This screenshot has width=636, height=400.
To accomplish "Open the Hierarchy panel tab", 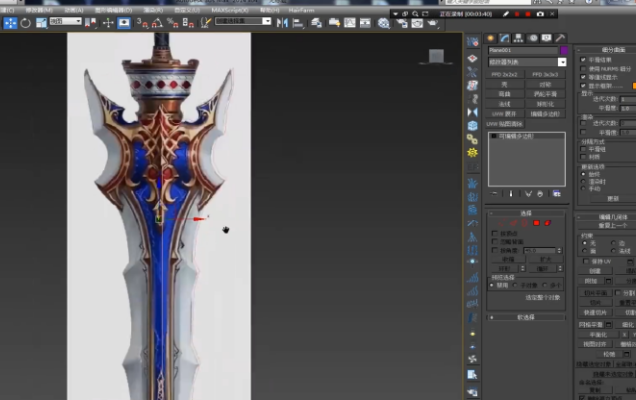I will (x=518, y=38).
